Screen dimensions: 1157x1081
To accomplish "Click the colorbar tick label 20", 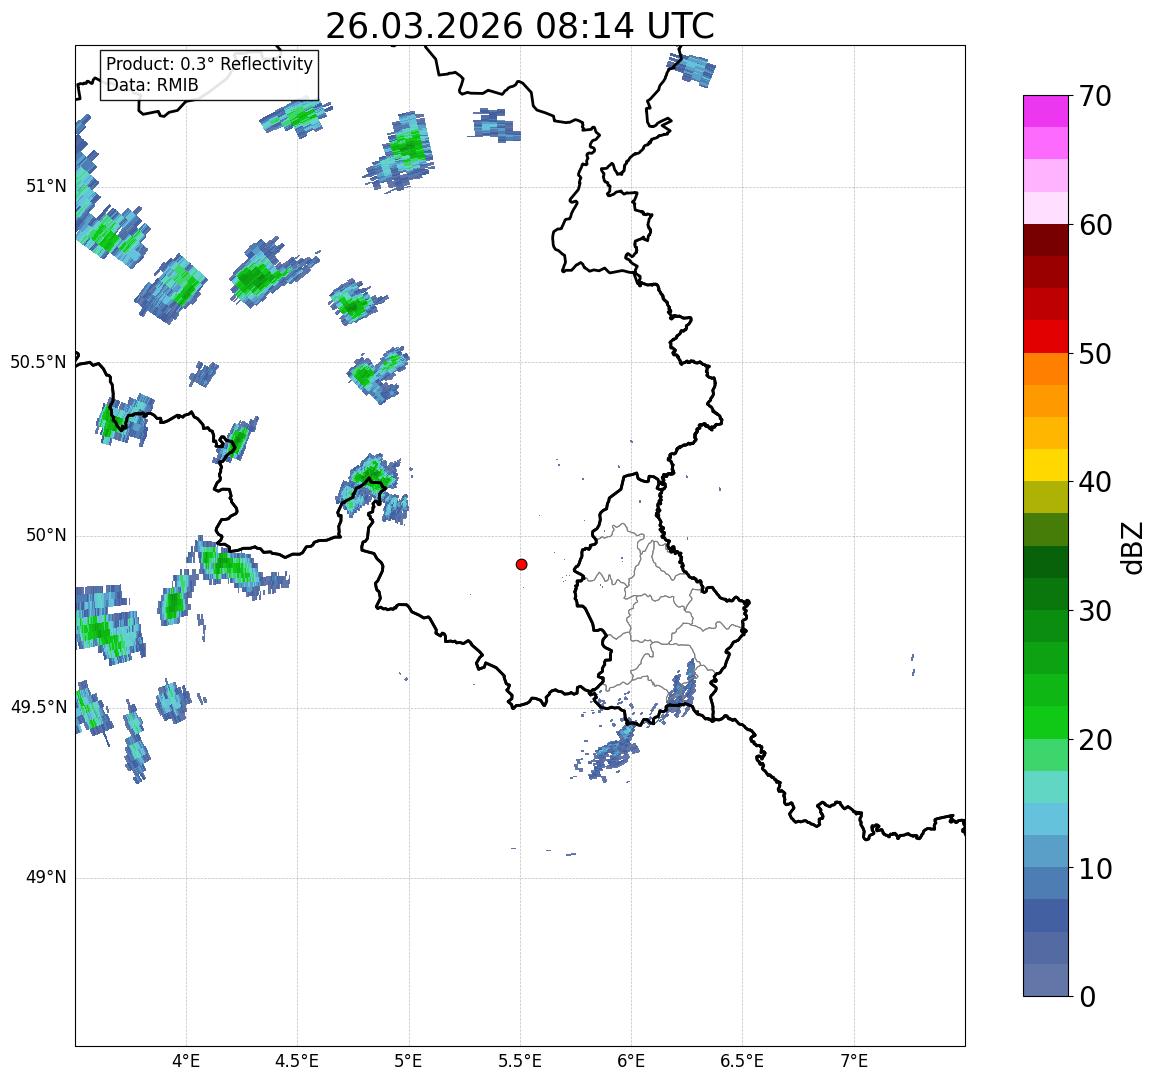I will coord(1095,739).
